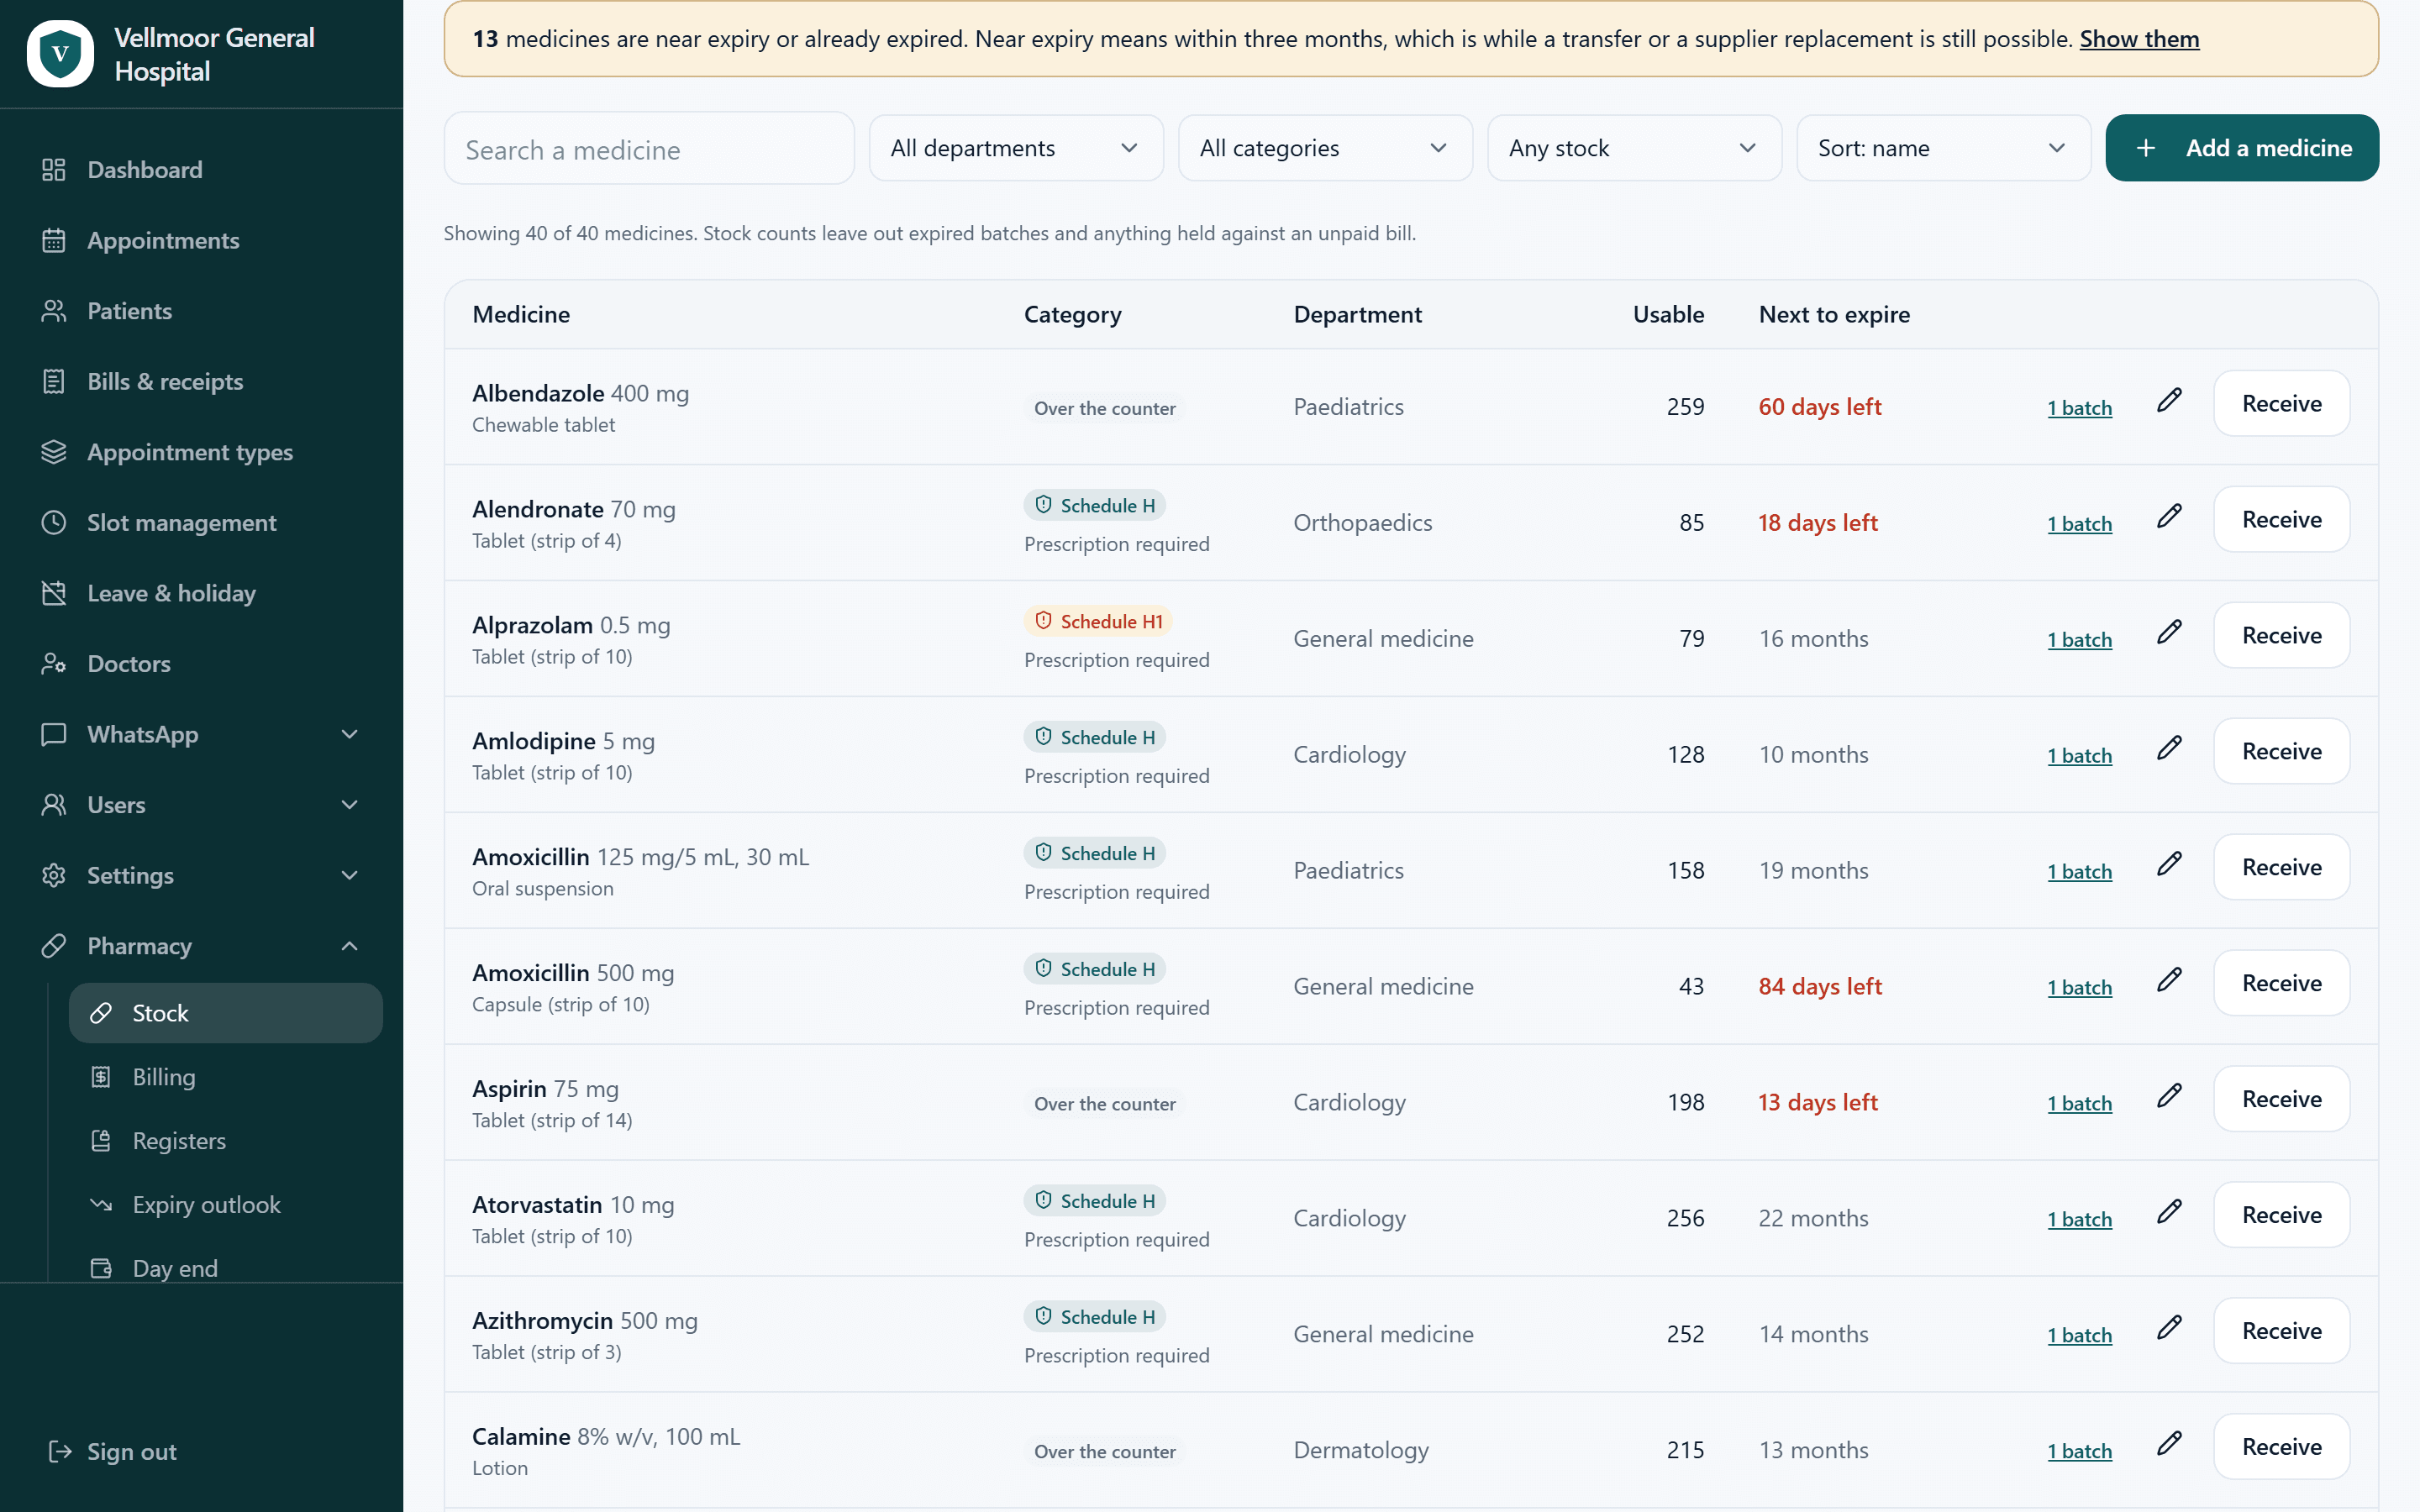Screen dimensions: 2420x1512
Task: Edit Albendazole with its pencil icon
Action: (x=2169, y=401)
